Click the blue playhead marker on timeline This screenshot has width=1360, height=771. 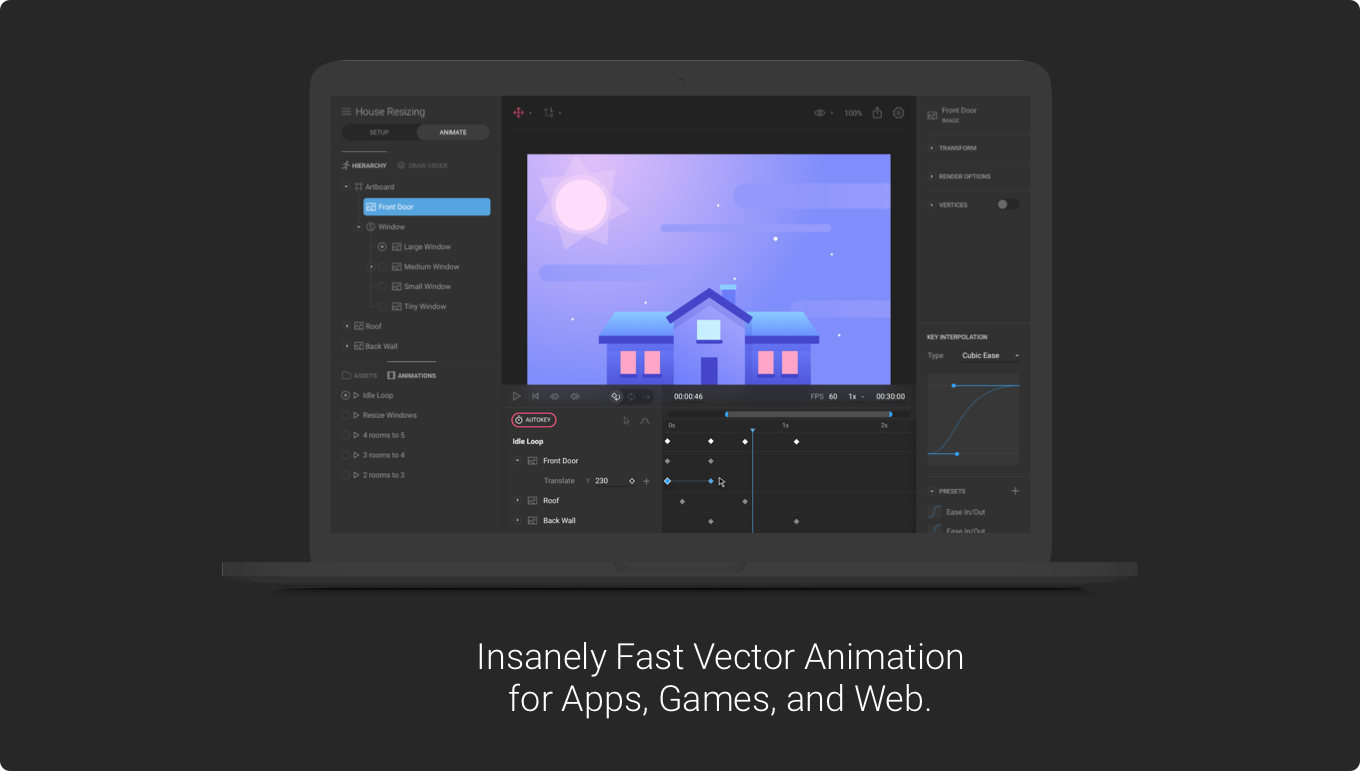pyautogui.click(x=752, y=431)
